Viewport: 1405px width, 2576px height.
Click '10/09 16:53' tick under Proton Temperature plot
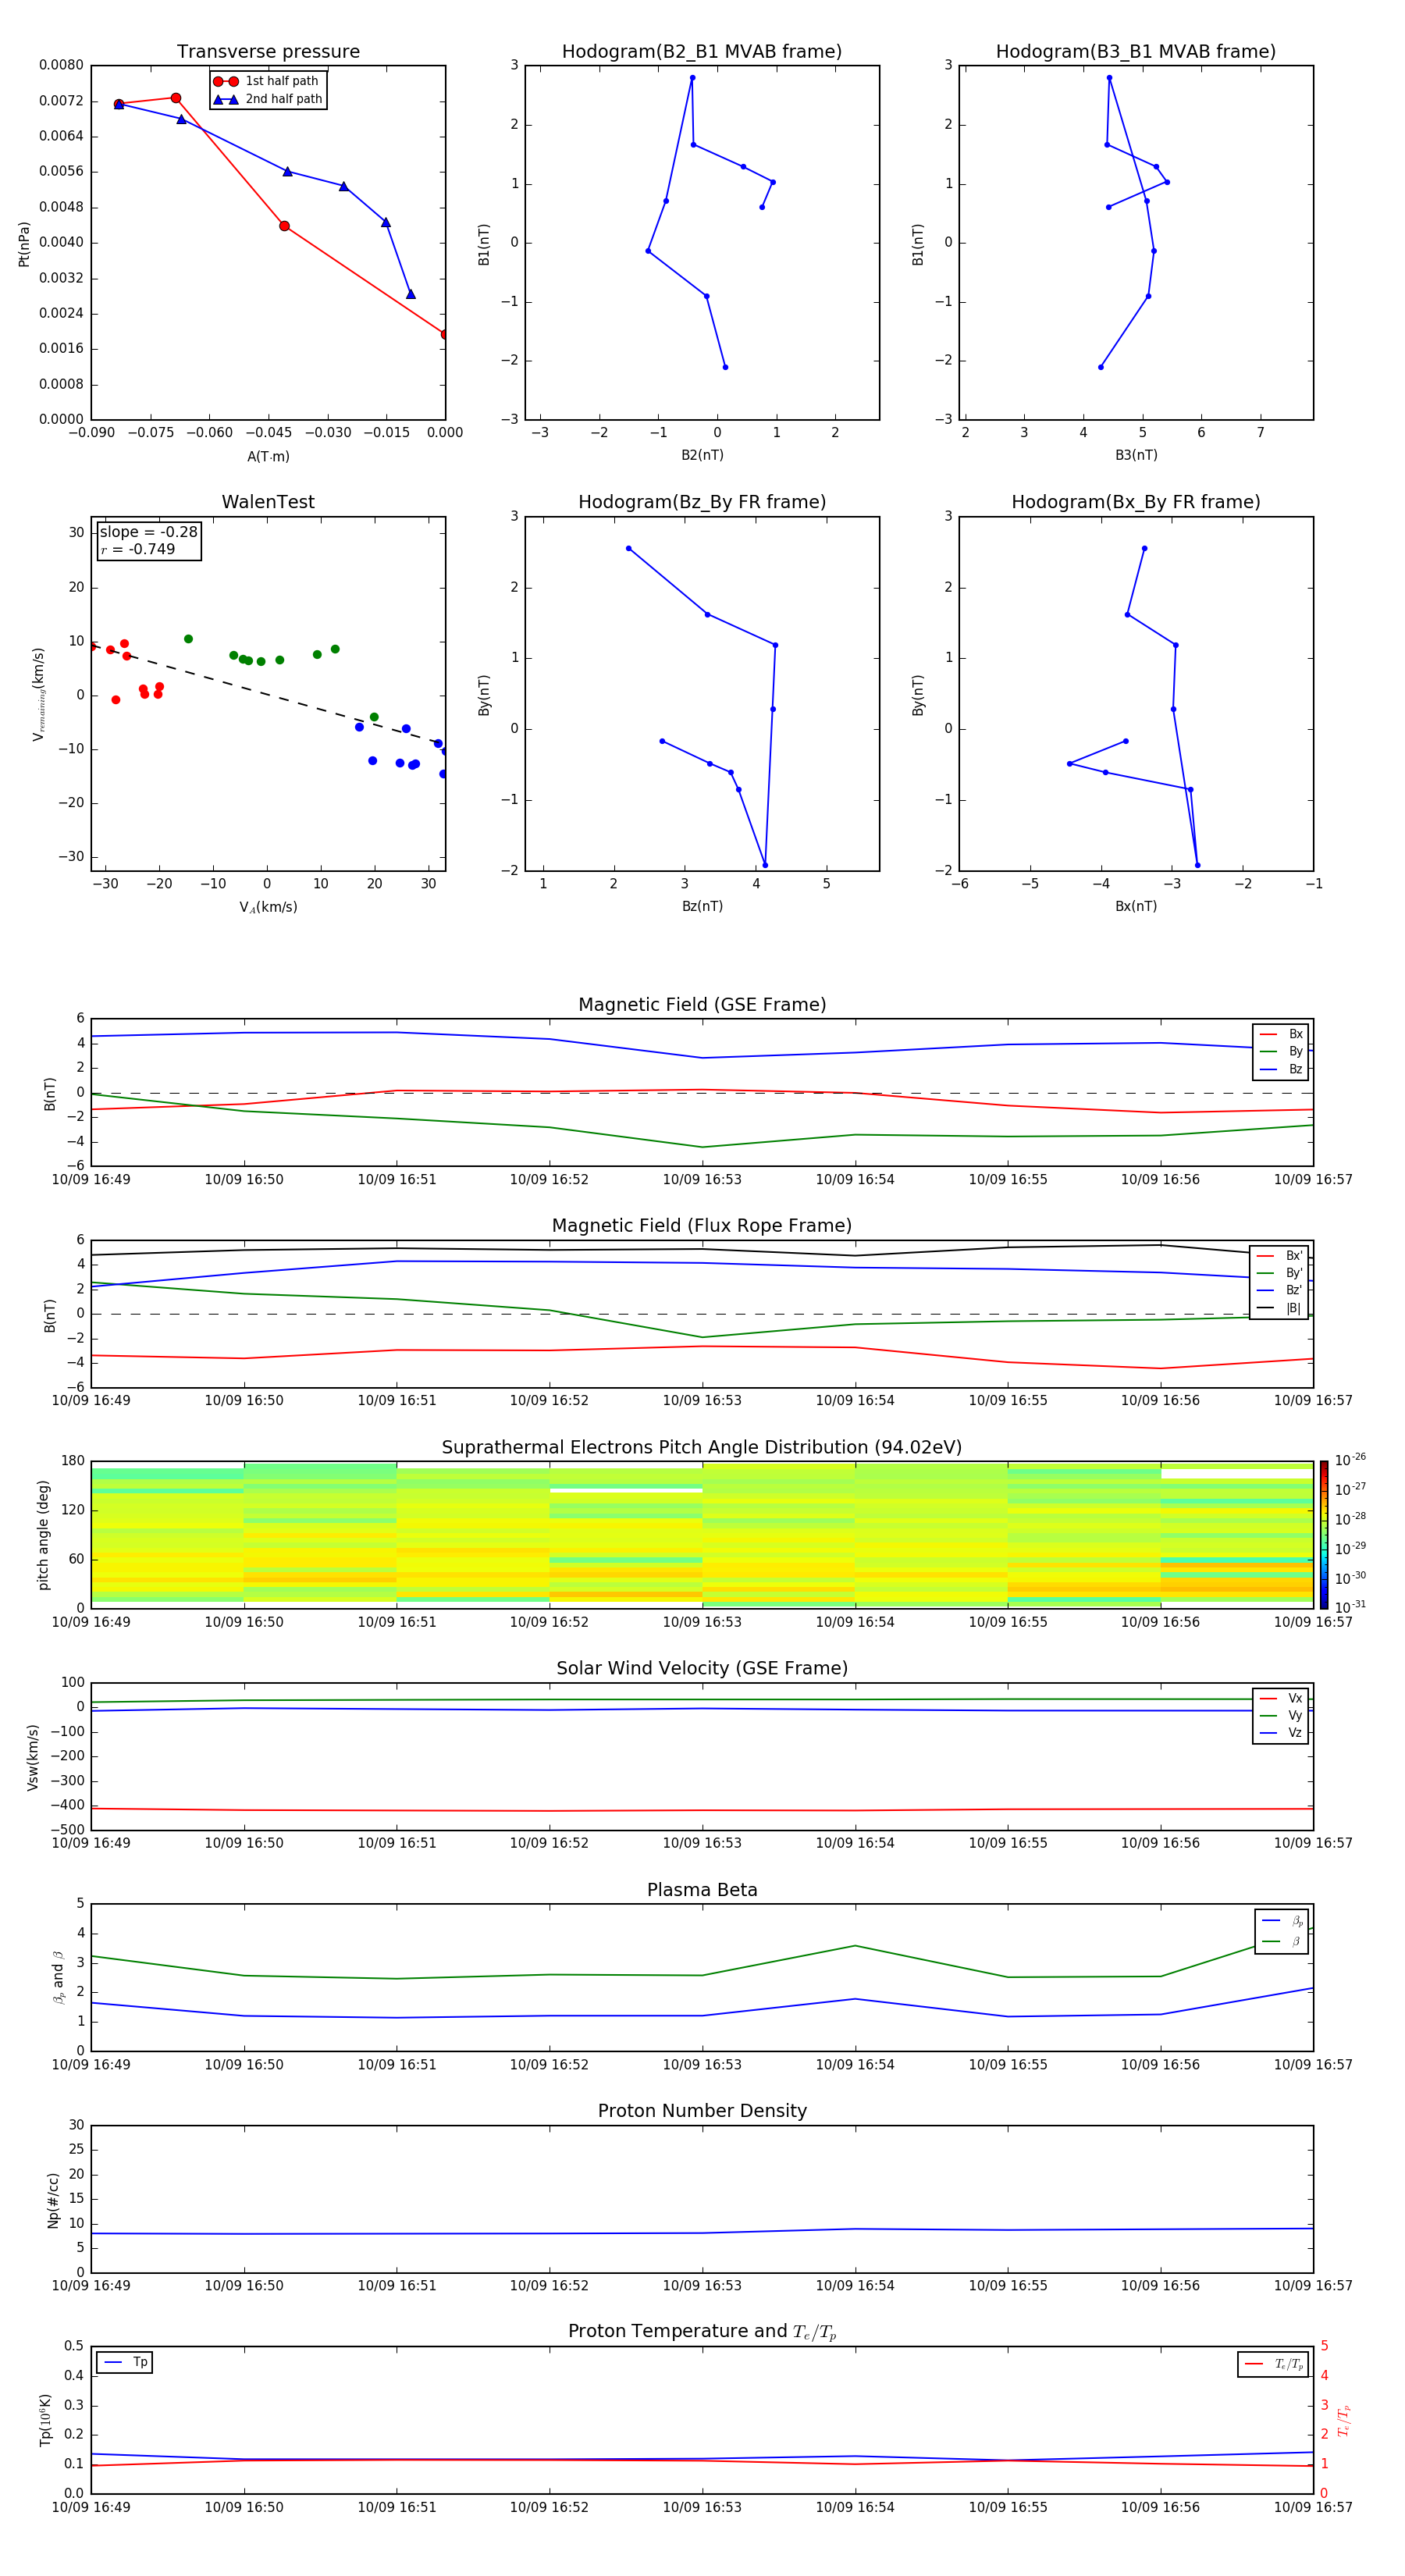click(x=702, y=2507)
